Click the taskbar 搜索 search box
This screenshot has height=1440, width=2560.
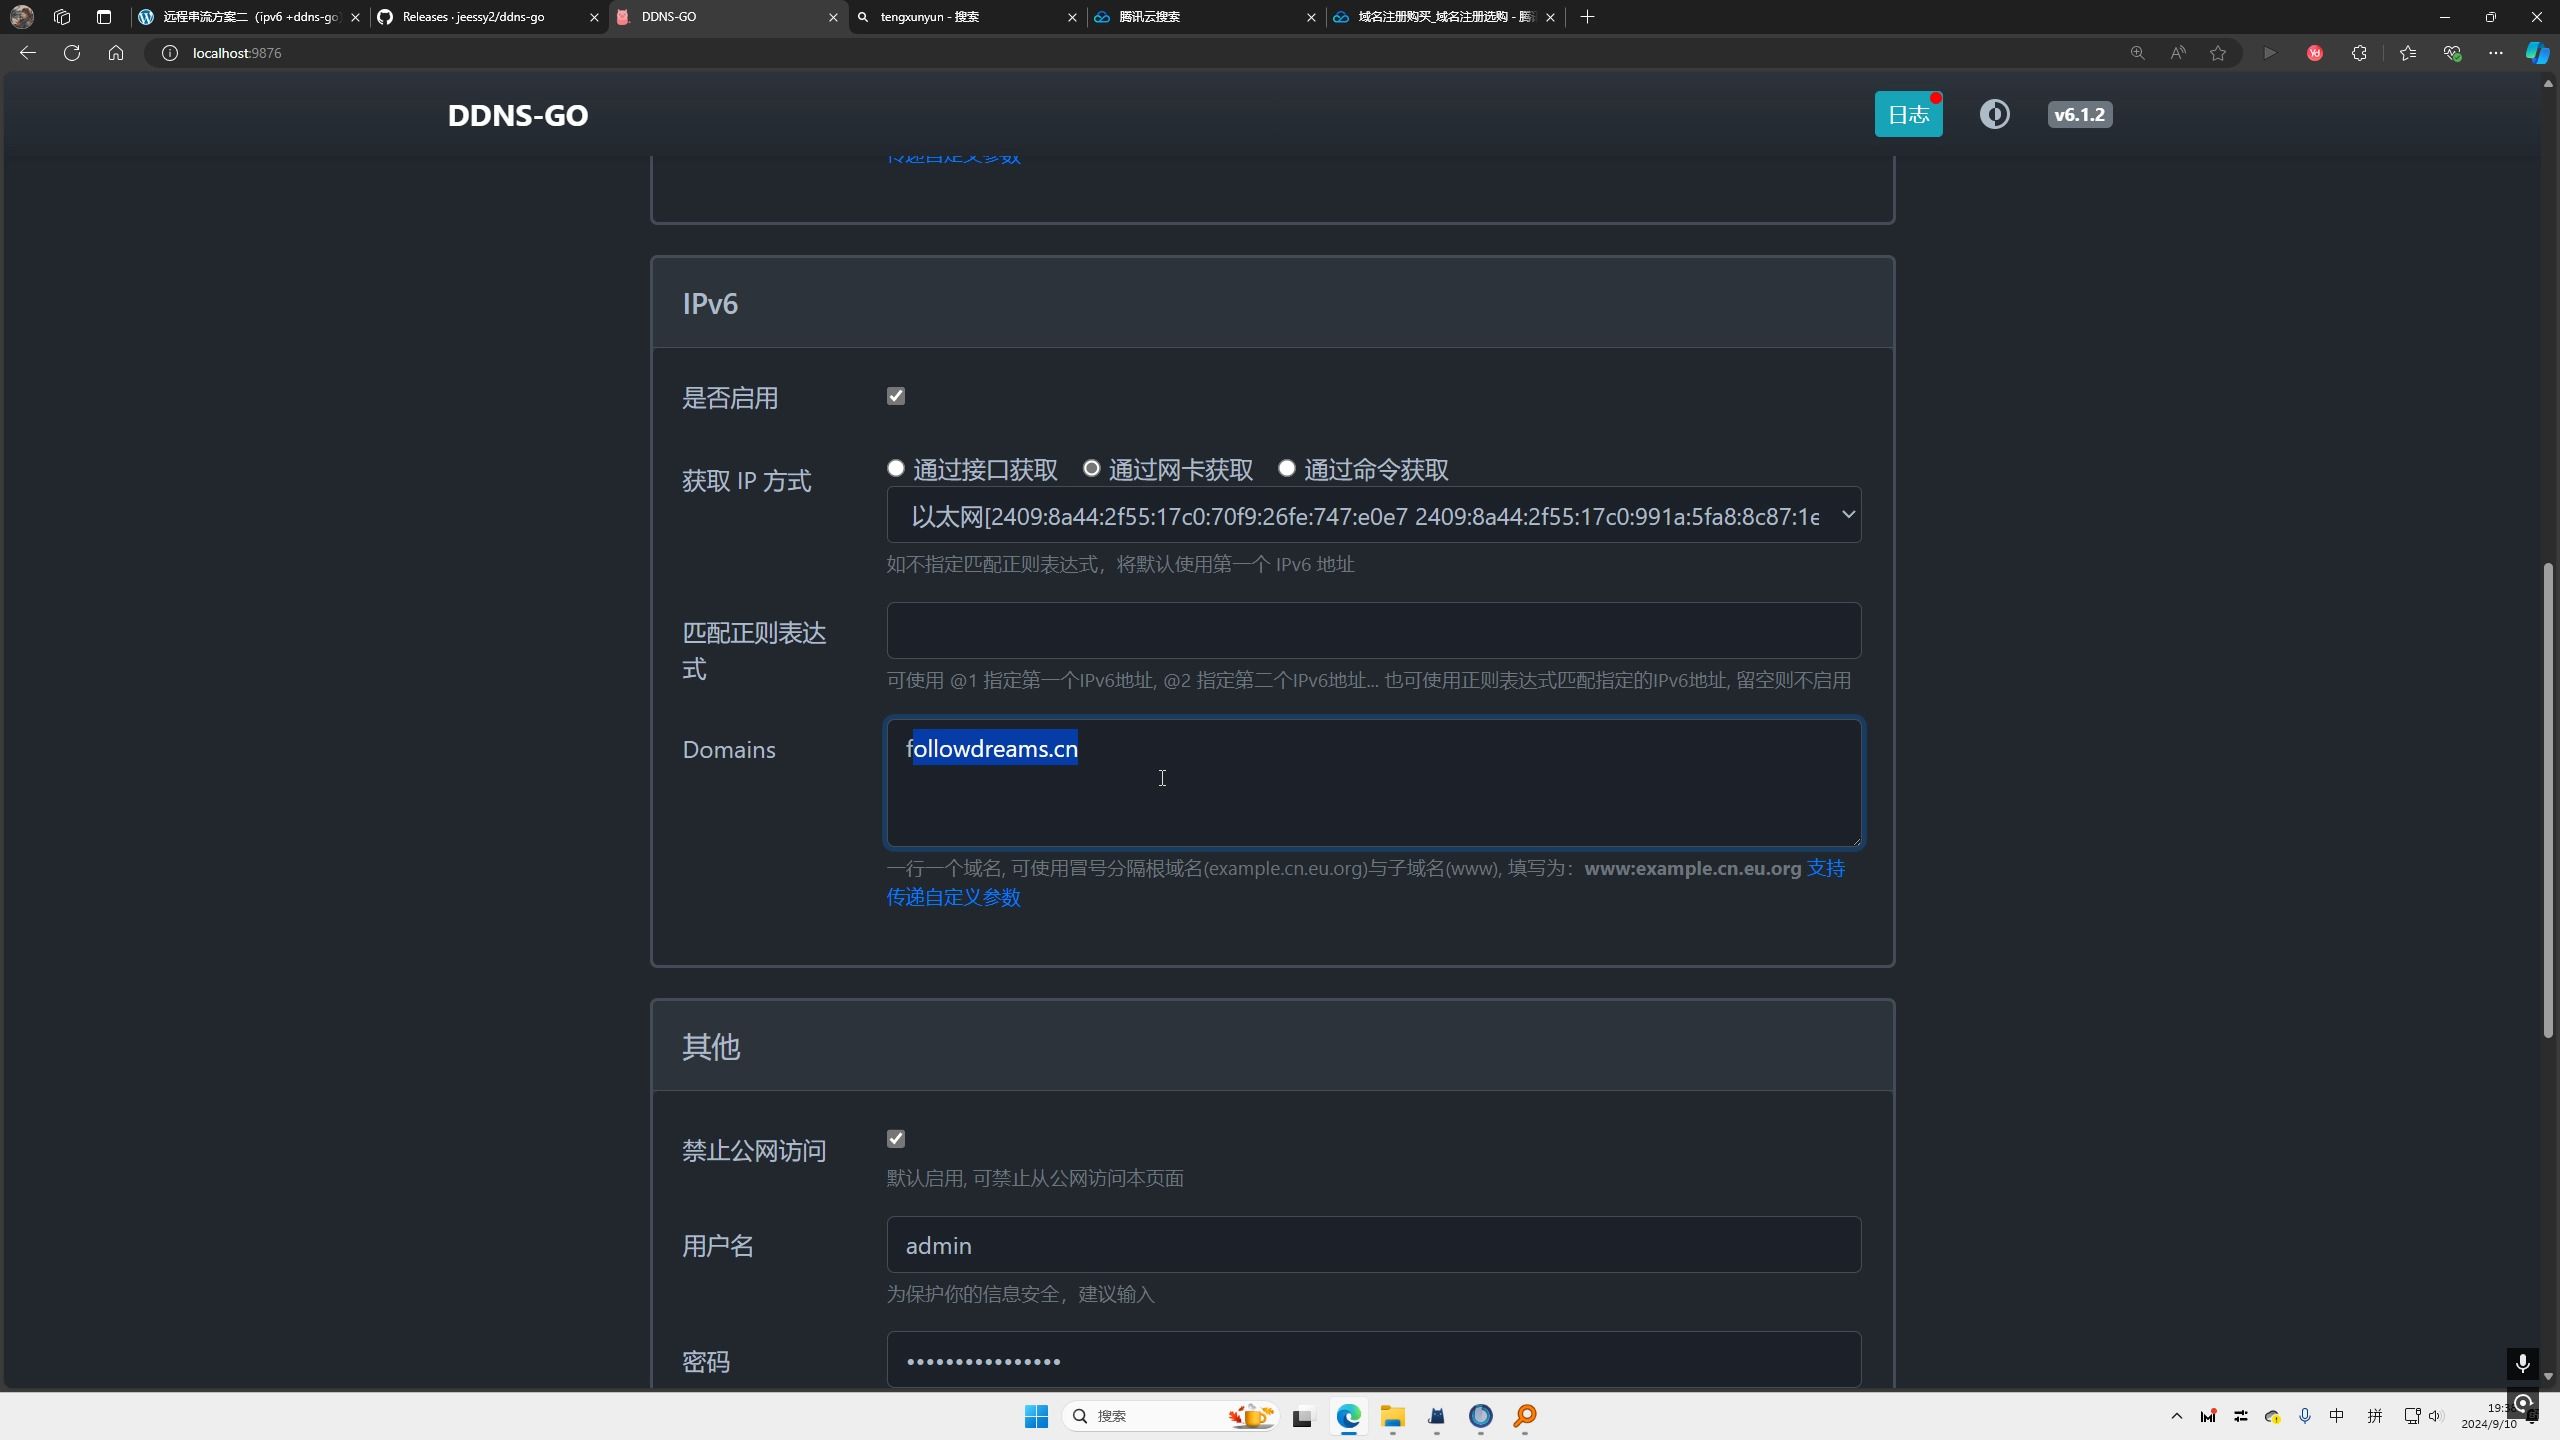[x=1170, y=1416]
